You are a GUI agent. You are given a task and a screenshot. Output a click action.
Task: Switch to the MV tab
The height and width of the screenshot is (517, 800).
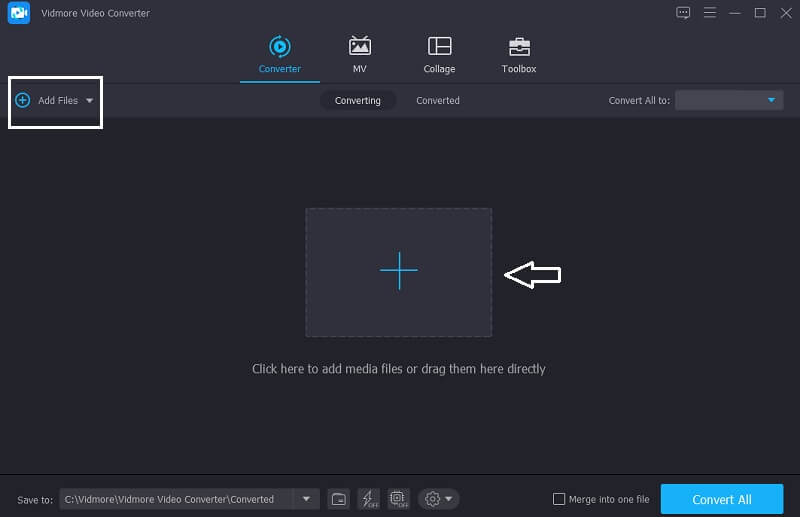pyautogui.click(x=359, y=54)
